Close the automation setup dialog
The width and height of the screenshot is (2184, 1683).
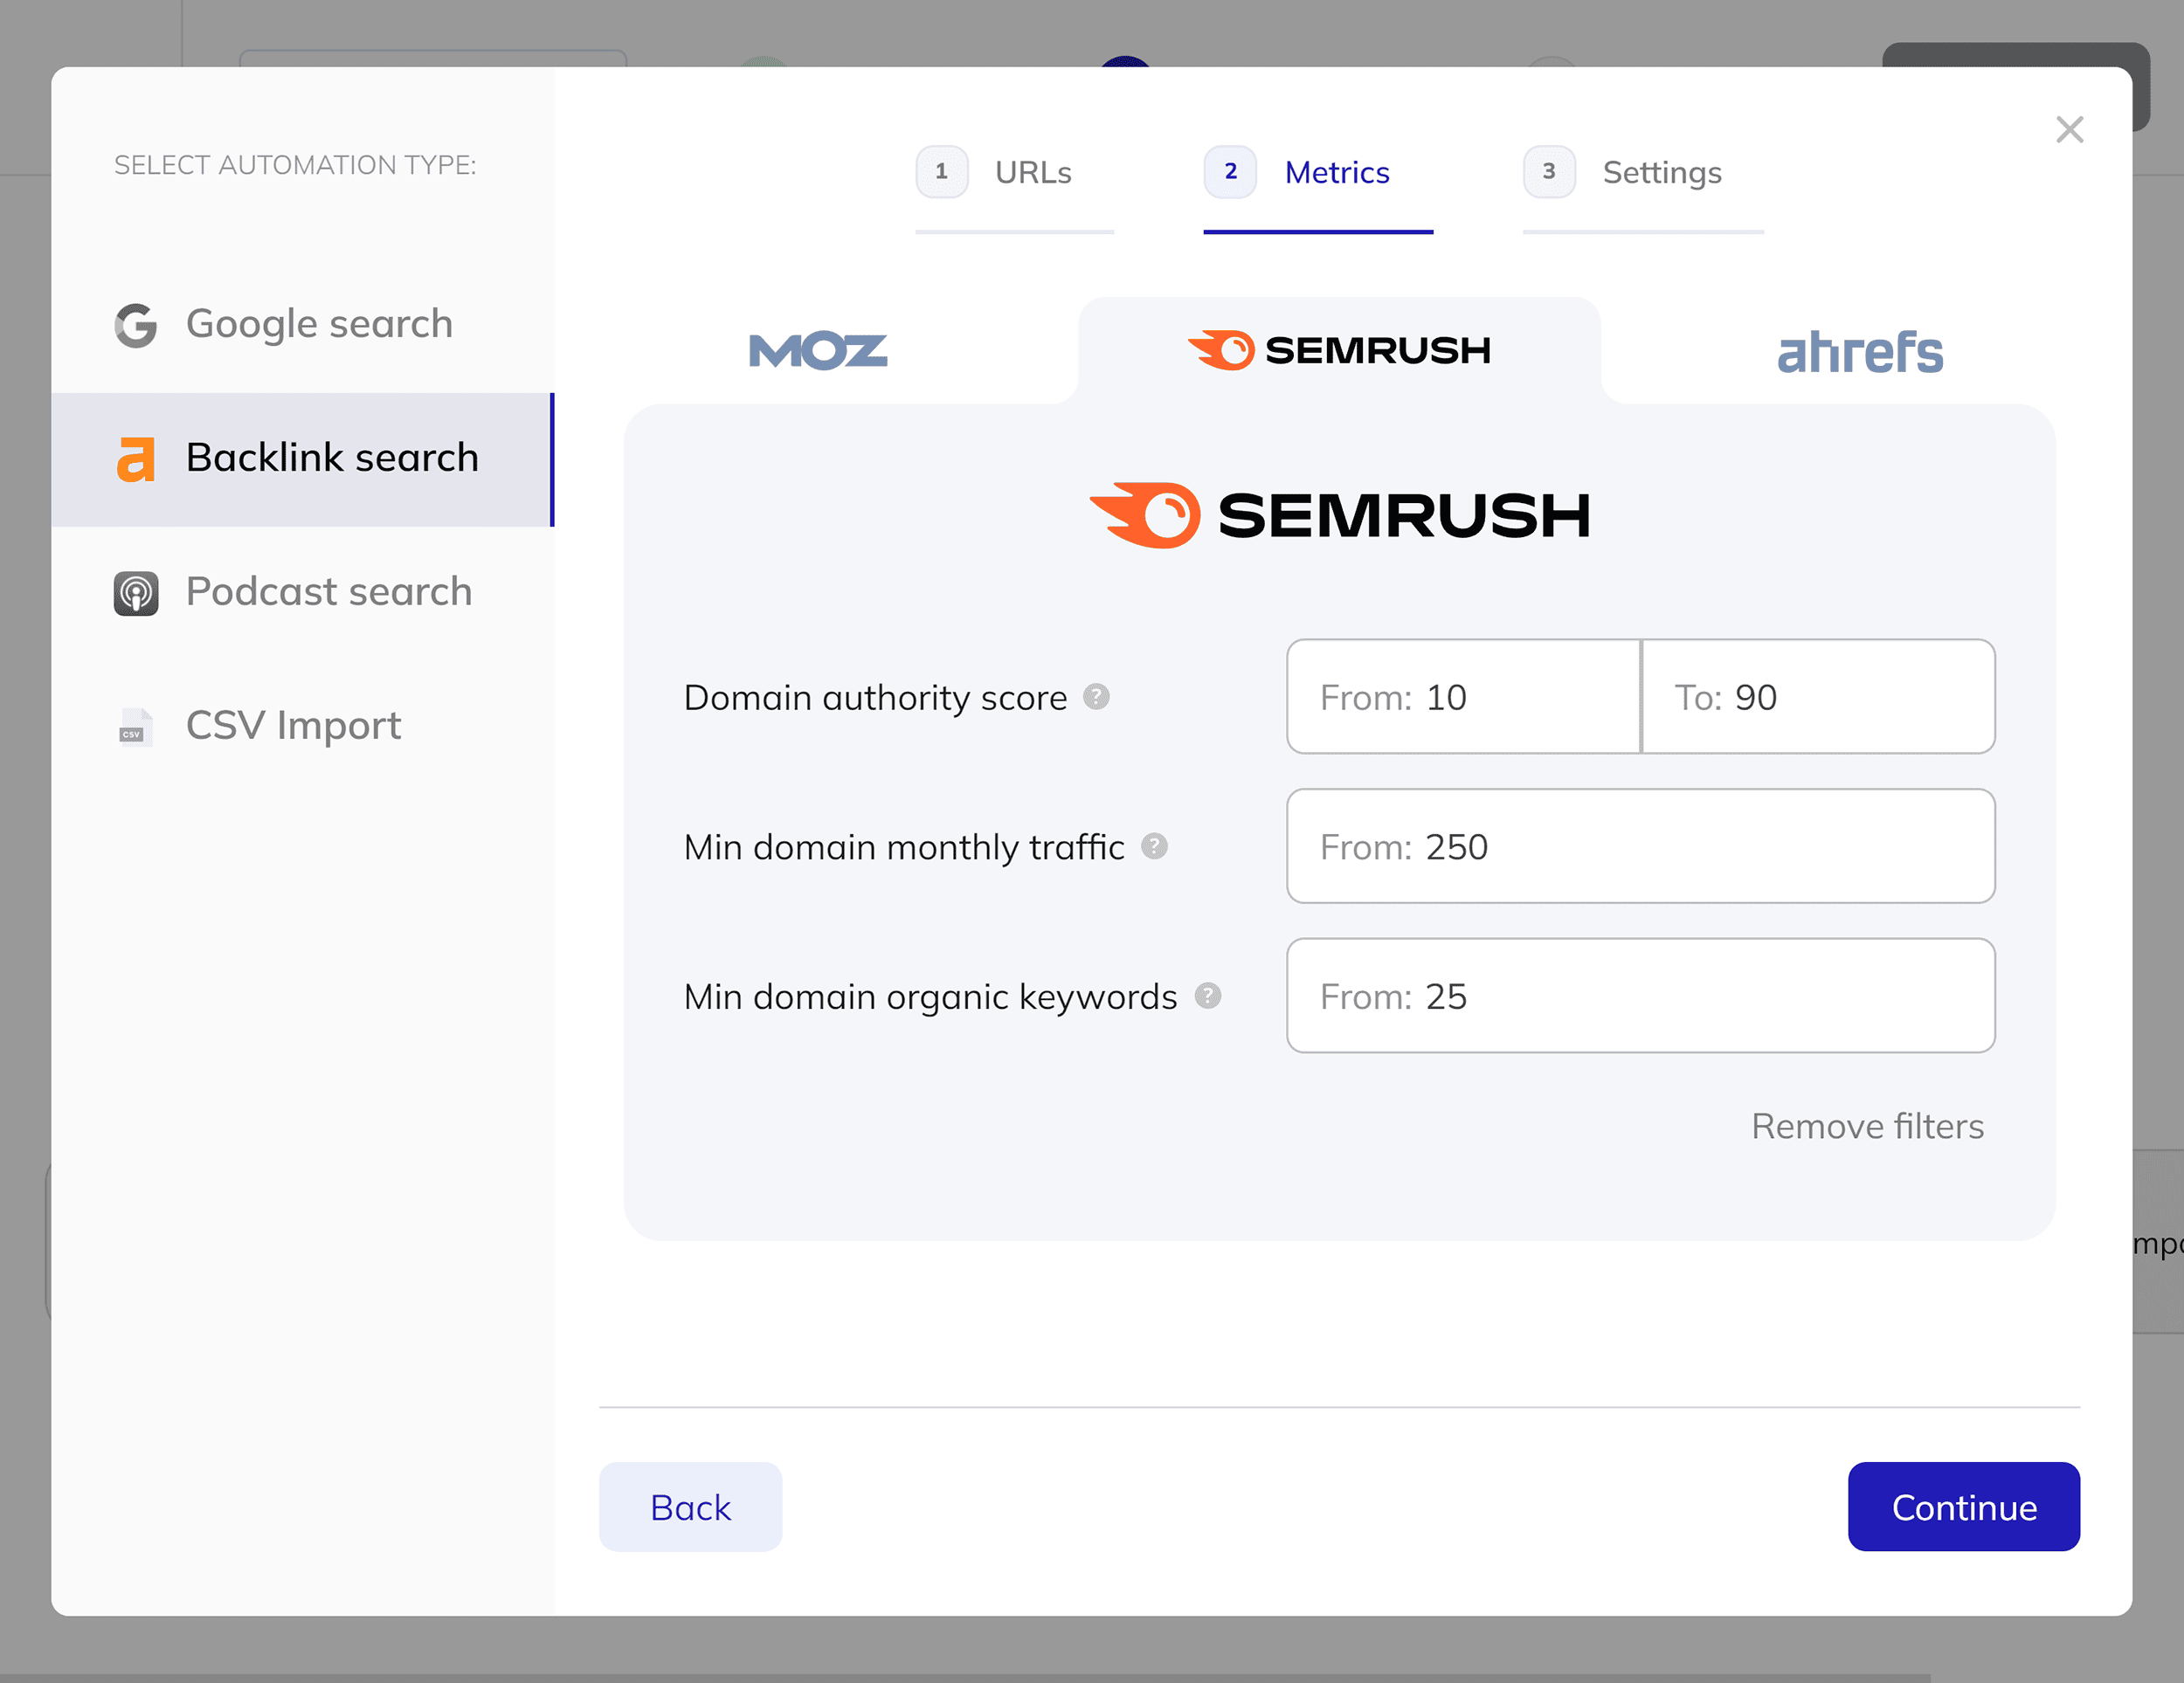tap(2069, 130)
